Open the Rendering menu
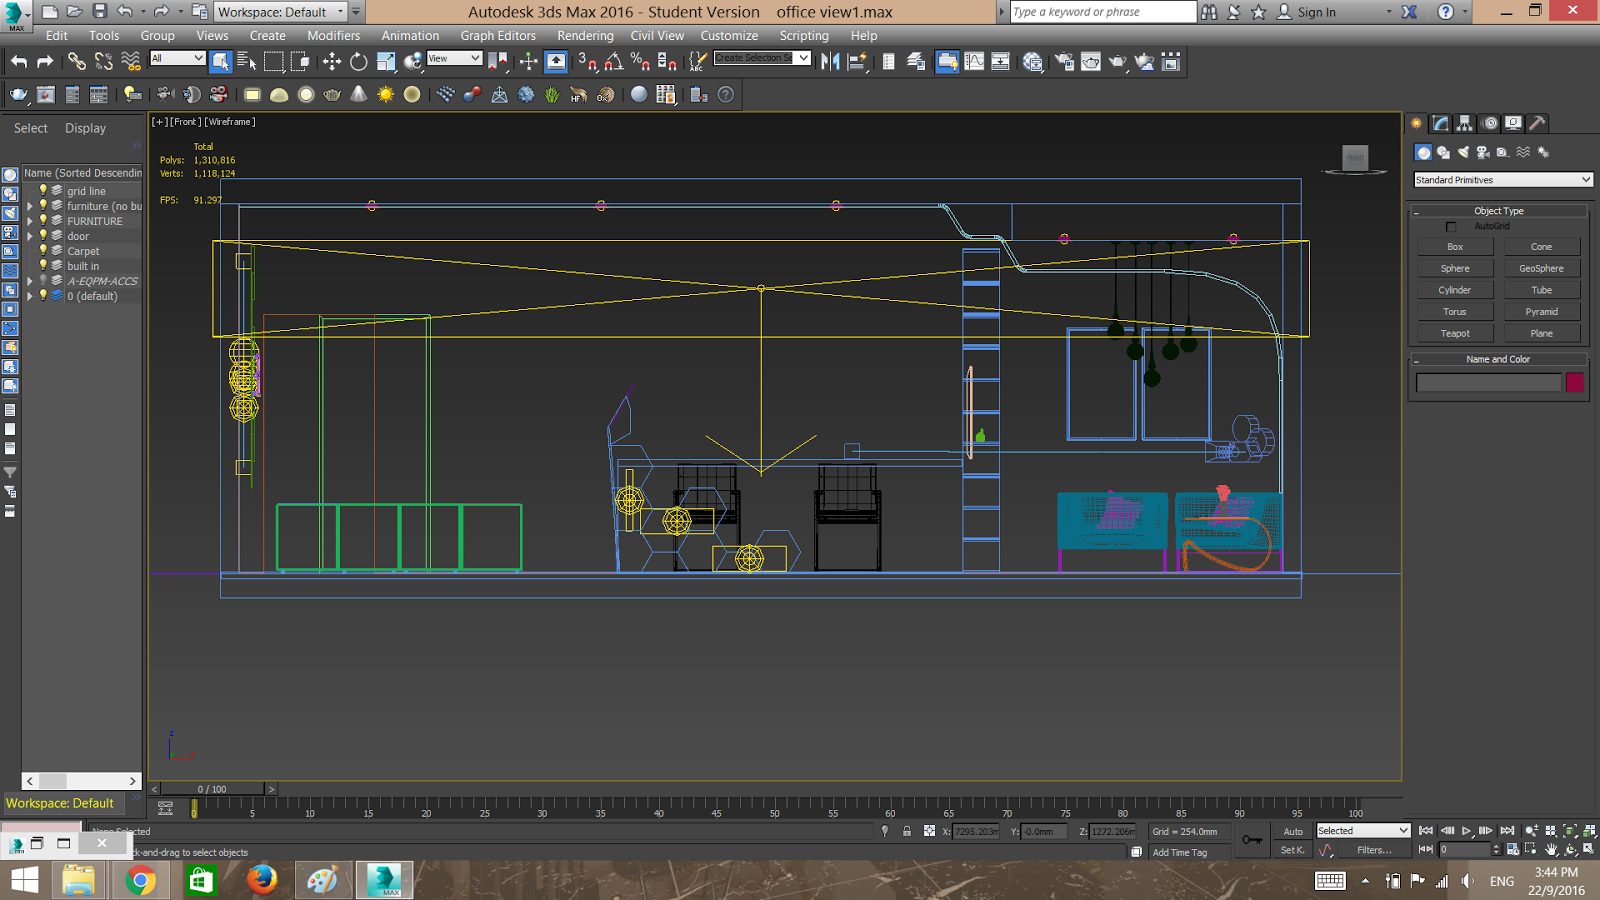The image size is (1600, 900). coord(585,35)
